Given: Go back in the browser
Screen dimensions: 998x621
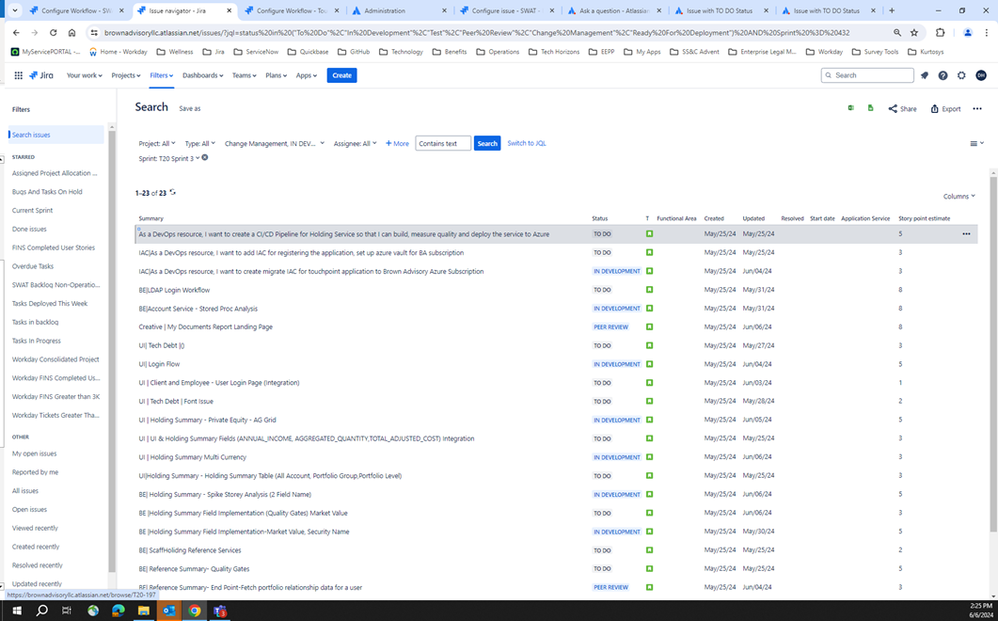Looking at the screenshot, I should pyautogui.click(x=16, y=32).
